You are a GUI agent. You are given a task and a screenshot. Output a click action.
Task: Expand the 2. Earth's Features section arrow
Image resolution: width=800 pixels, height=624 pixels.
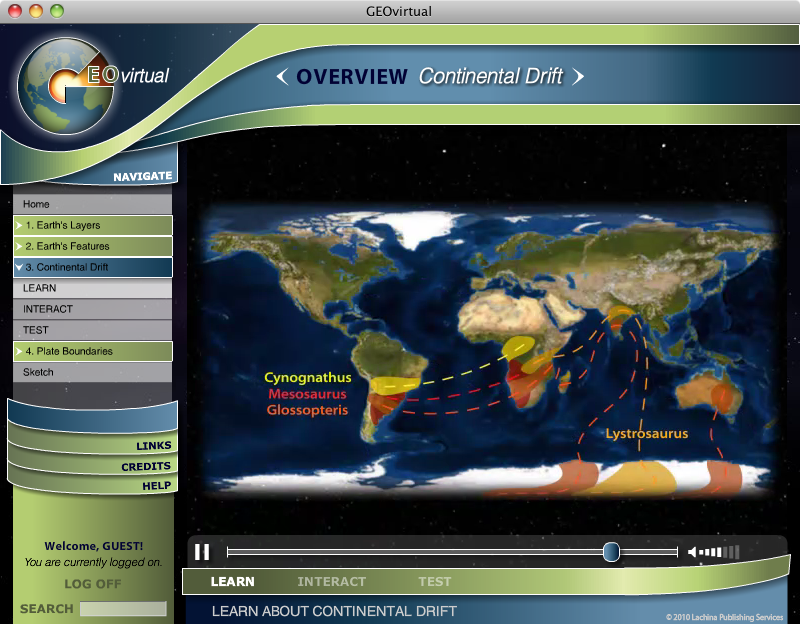[19, 246]
